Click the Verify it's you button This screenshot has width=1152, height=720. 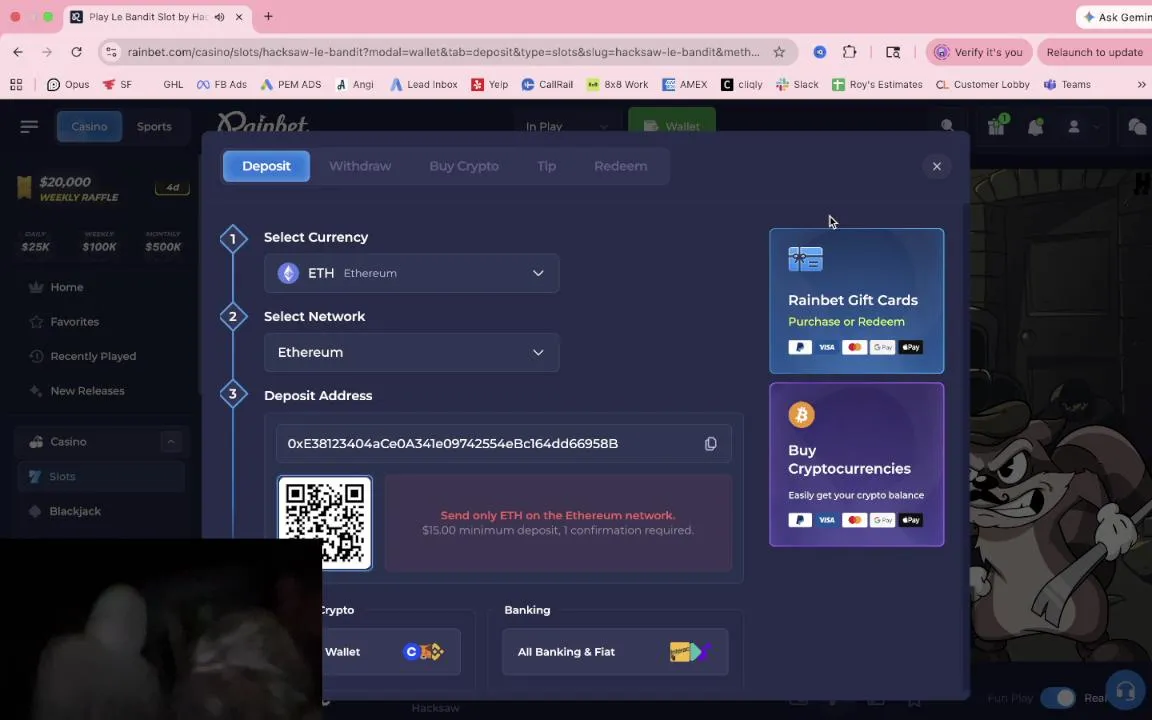[979, 52]
